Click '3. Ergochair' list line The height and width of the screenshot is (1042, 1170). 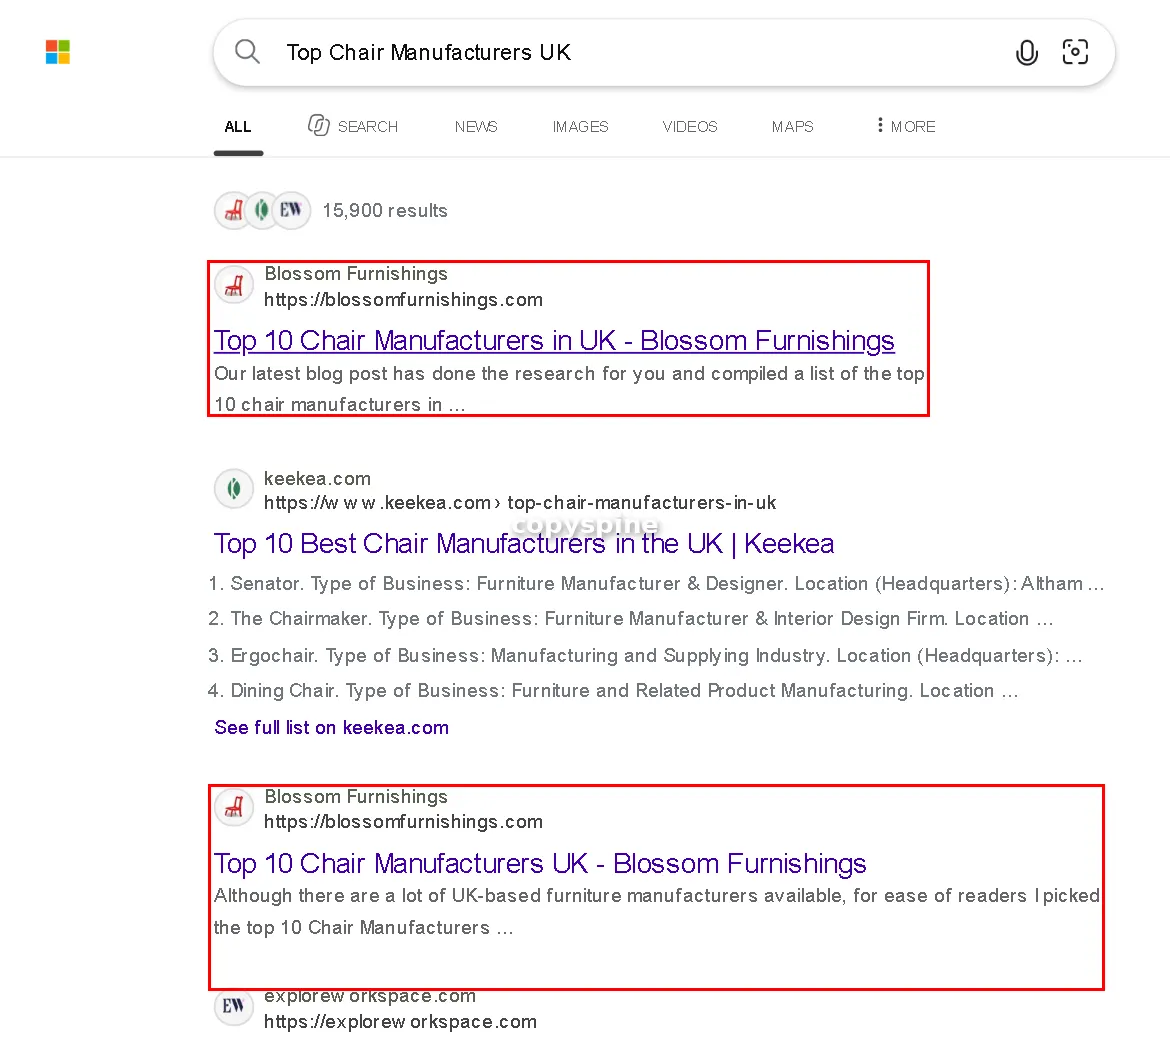pos(645,656)
